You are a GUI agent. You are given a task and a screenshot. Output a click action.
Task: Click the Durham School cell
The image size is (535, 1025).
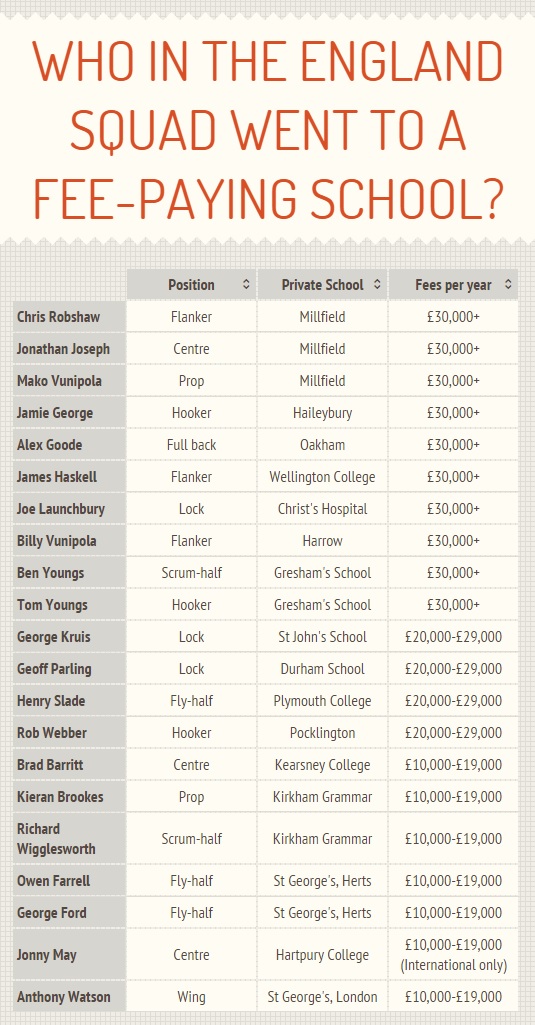(322, 669)
